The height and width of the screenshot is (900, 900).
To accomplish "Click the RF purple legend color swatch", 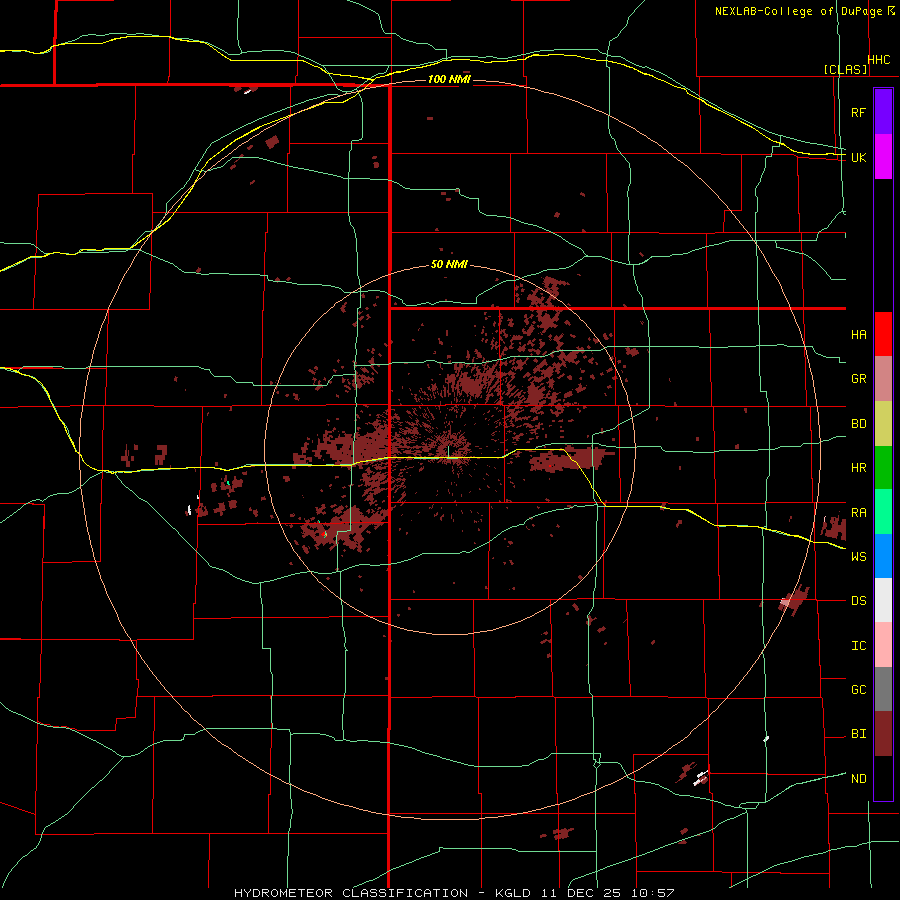I will 883,111.
